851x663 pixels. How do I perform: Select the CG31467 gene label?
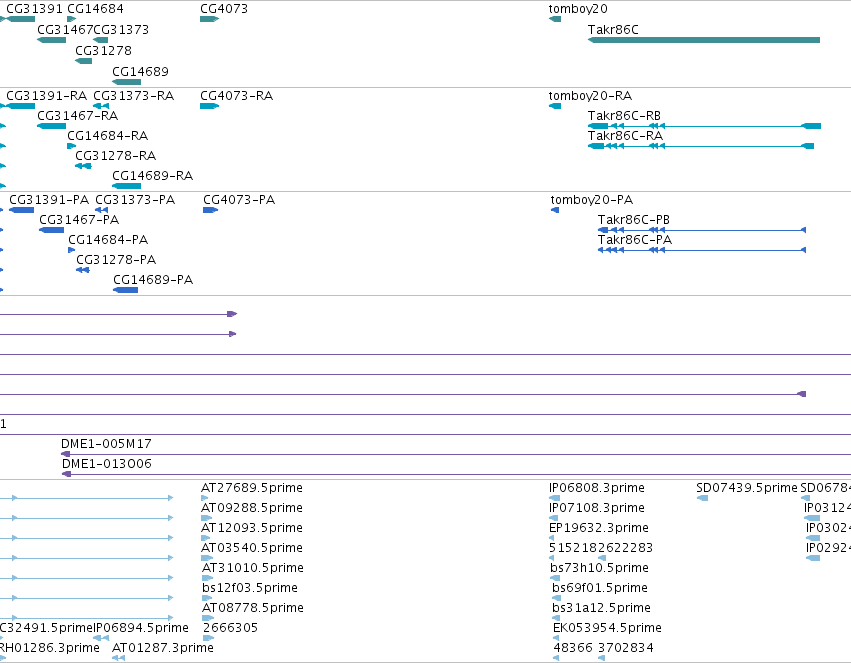point(65,29)
